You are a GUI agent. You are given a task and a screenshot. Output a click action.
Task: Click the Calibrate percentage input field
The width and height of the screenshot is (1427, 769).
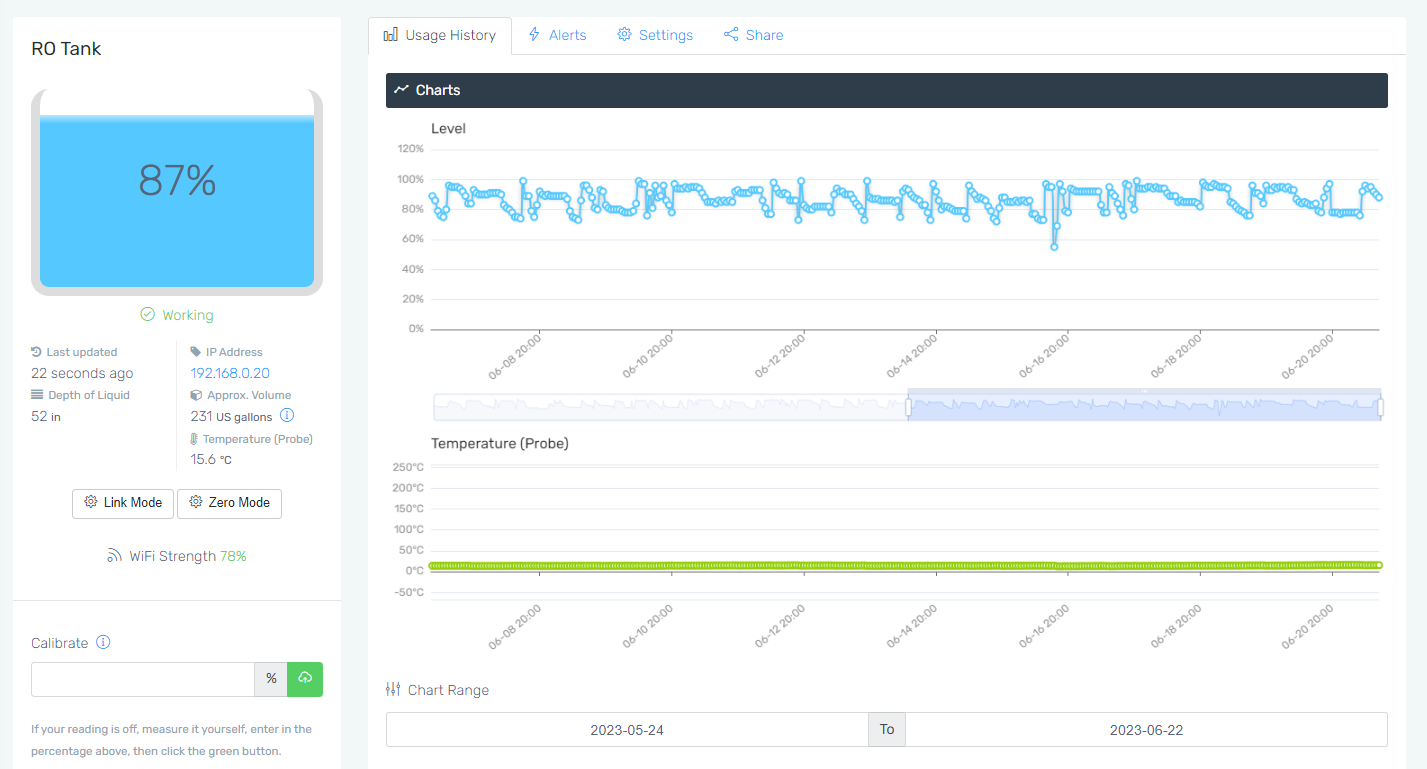point(143,679)
